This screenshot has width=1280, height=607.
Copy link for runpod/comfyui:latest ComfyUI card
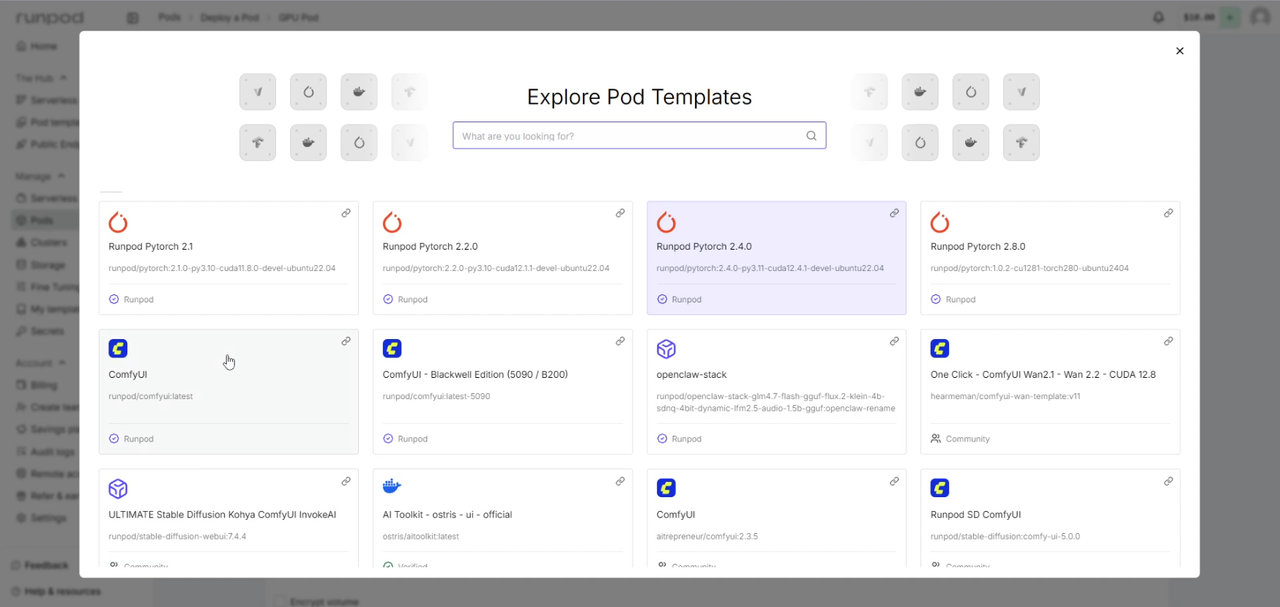pos(346,341)
